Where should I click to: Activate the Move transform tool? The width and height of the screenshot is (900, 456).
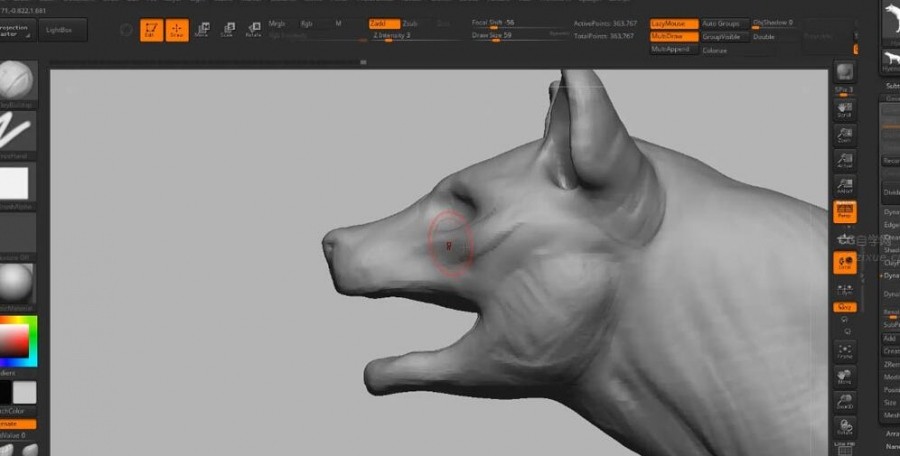click(x=202, y=30)
